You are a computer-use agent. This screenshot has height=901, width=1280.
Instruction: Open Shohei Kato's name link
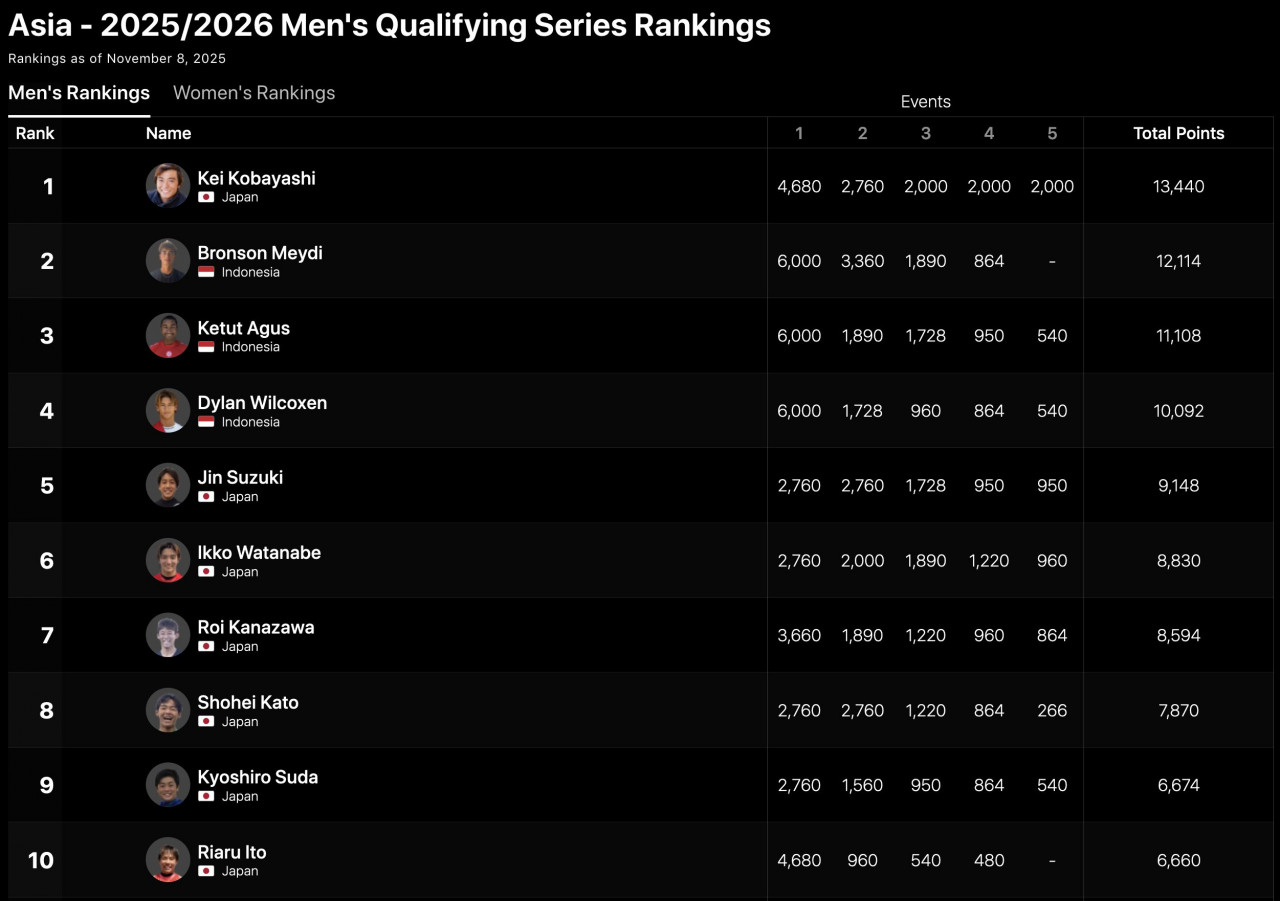(x=248, y=702)
